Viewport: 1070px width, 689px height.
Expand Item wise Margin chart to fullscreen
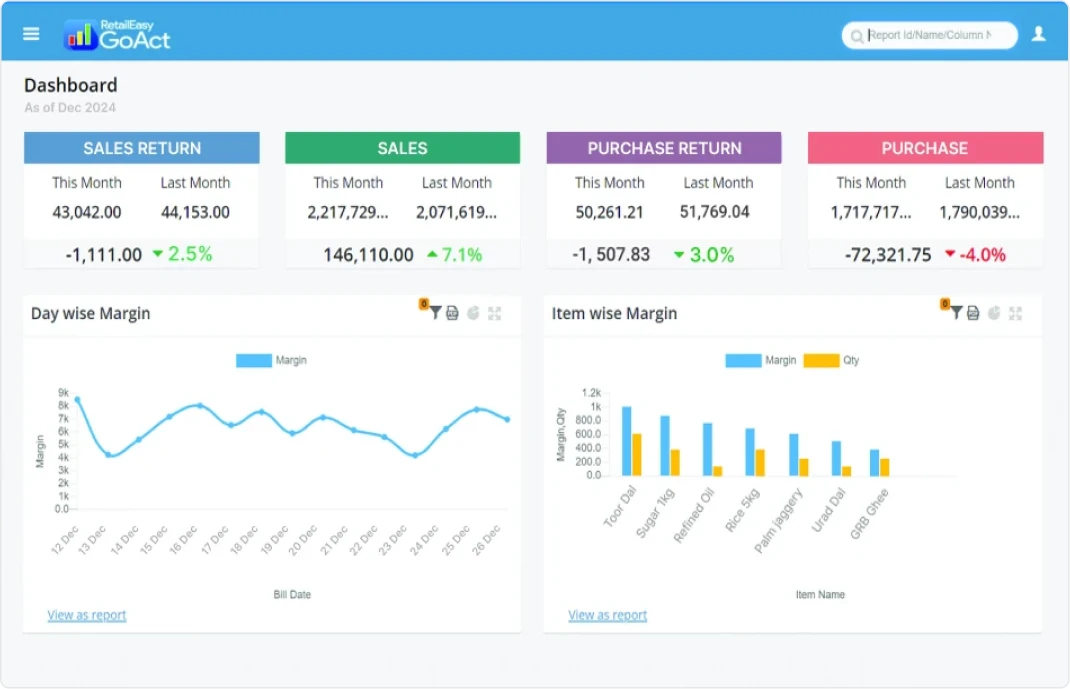click(x=1015, y=313)
